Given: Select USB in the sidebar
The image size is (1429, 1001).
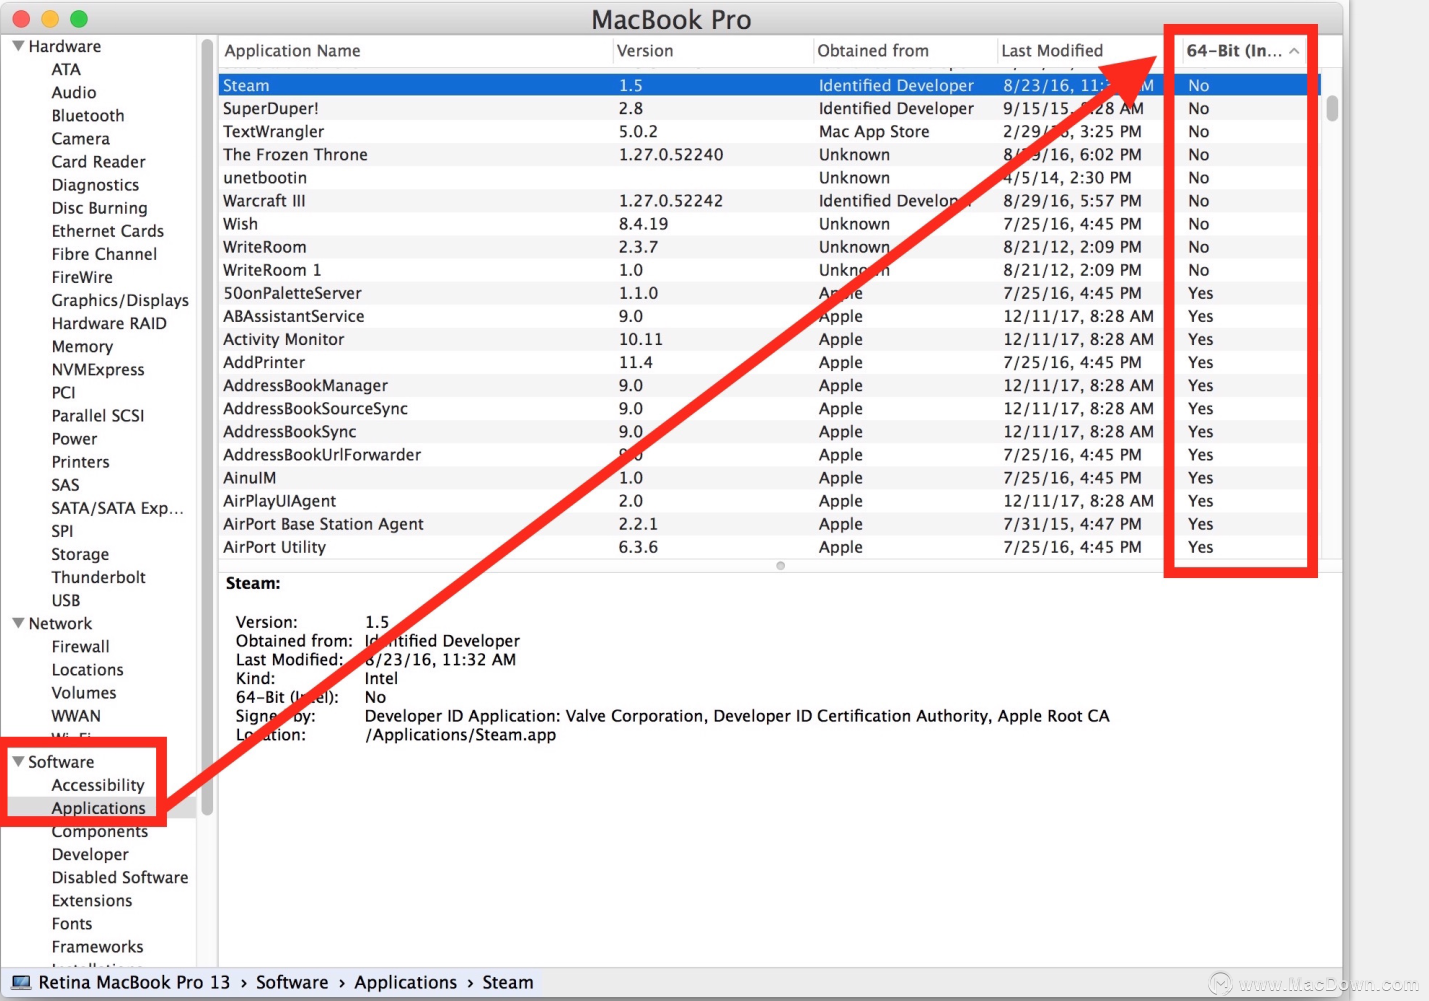Looking at the screenshot, I should [65, 600].
